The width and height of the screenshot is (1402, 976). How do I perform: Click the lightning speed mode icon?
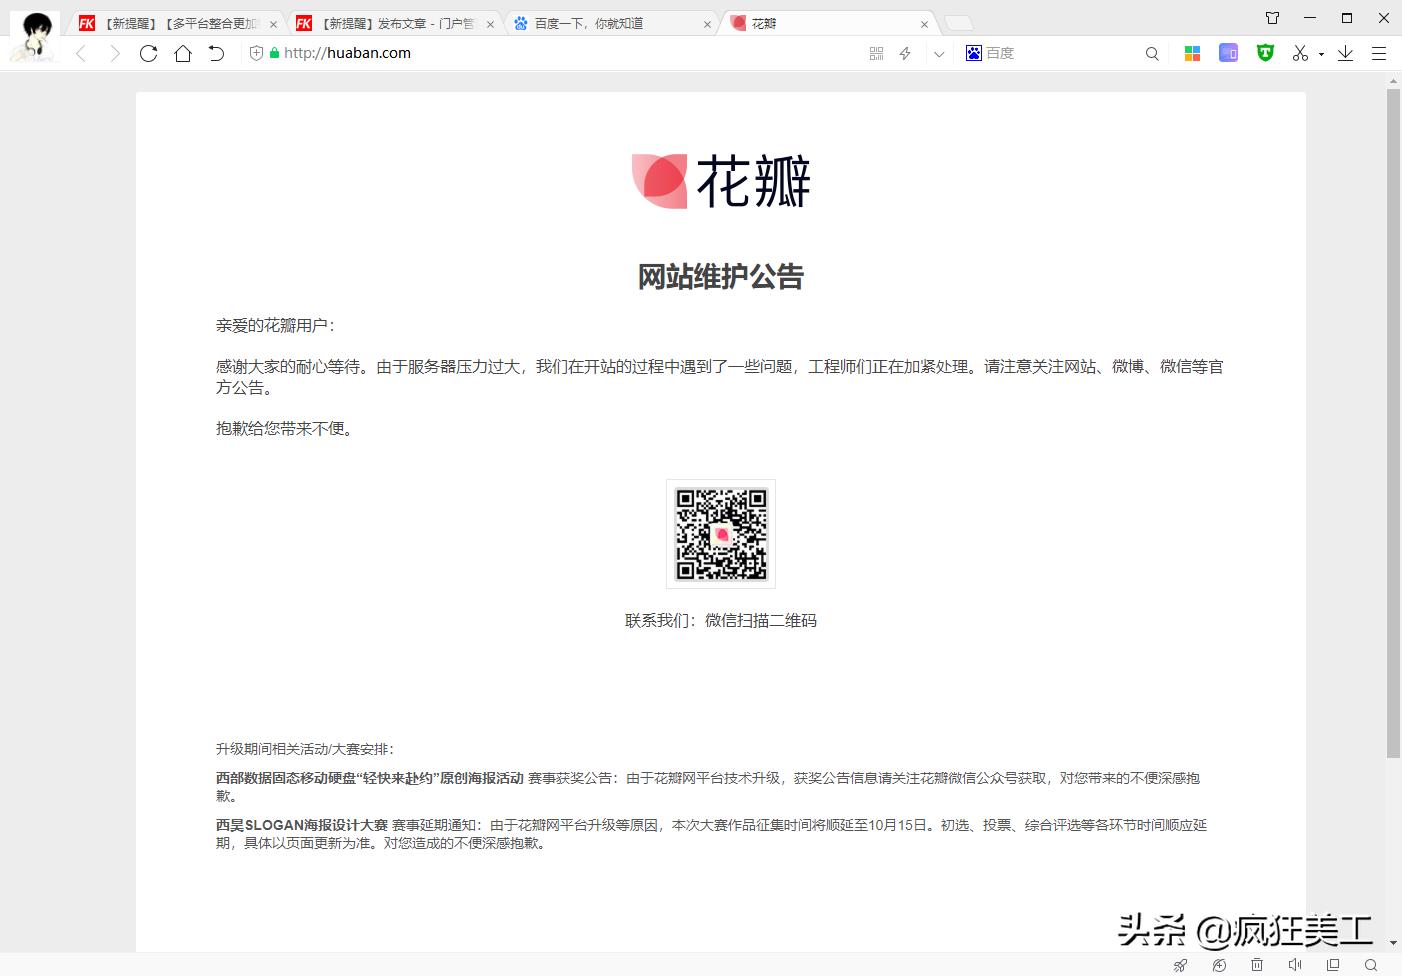click(905, 54)
